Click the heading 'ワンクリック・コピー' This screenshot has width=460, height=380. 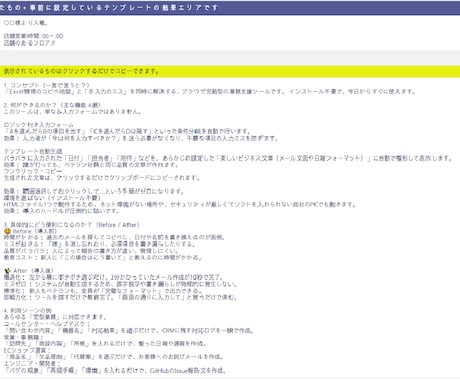(x=33, y=171)
